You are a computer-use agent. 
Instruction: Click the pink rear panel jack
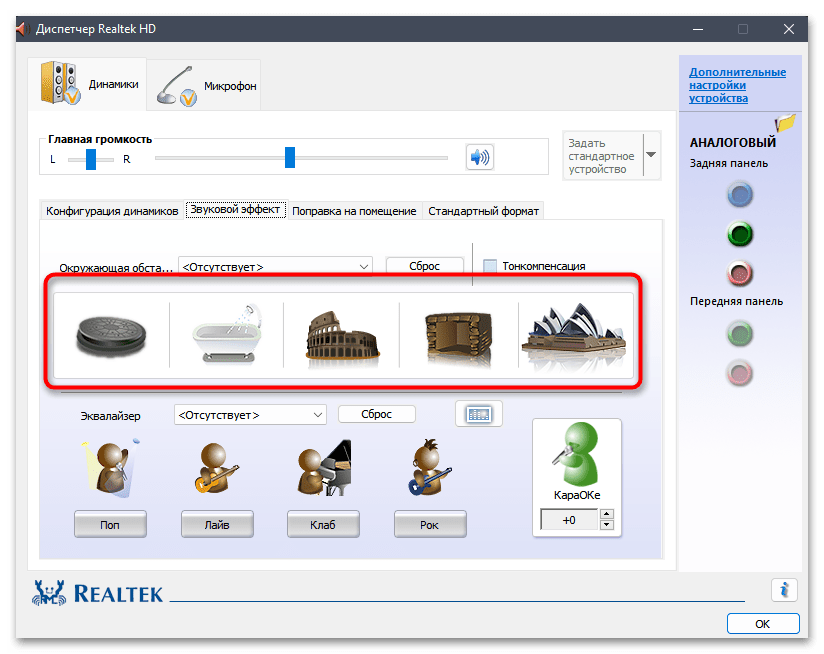click(740, 273)
